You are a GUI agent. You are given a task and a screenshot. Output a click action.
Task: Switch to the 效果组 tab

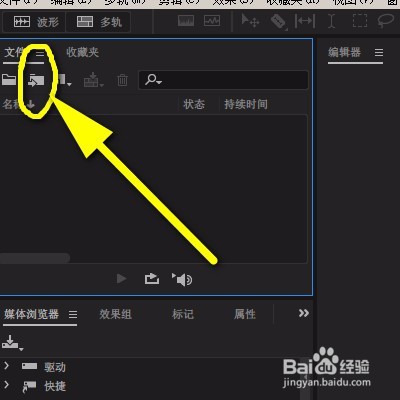115,314
